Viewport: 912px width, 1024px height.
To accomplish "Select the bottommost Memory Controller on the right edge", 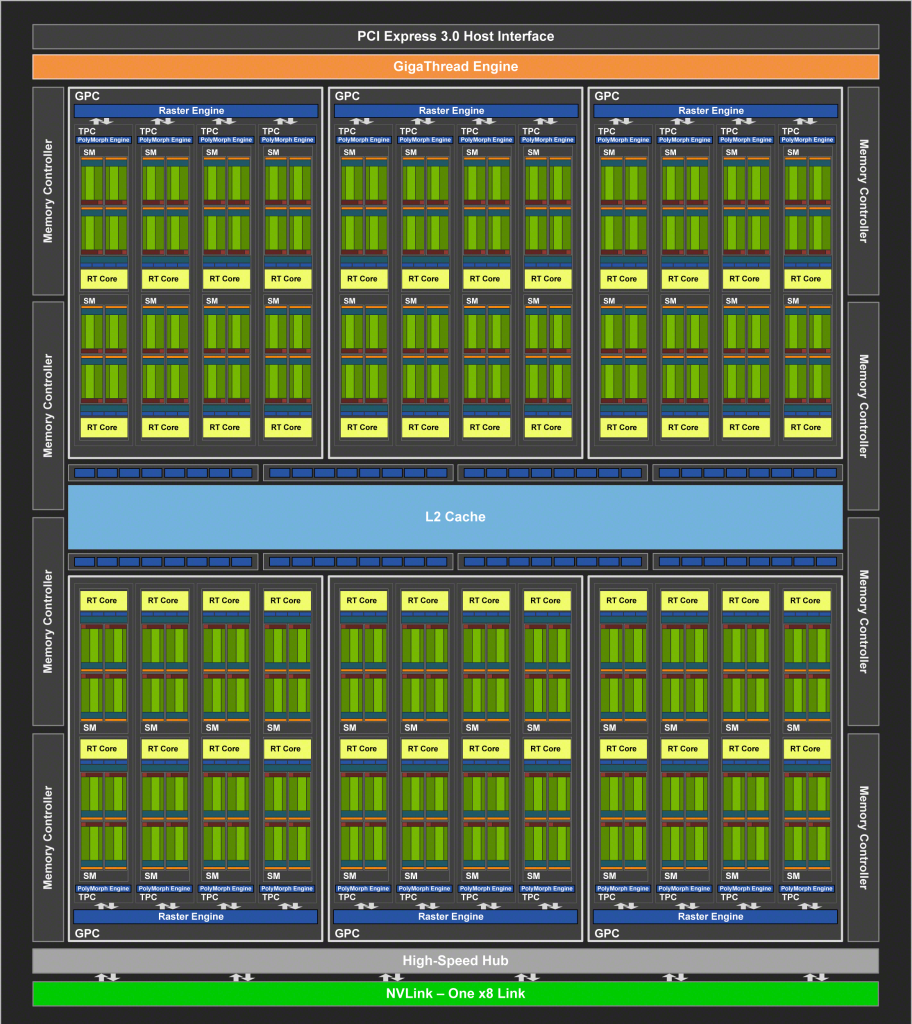I will [x=863, y=837].
